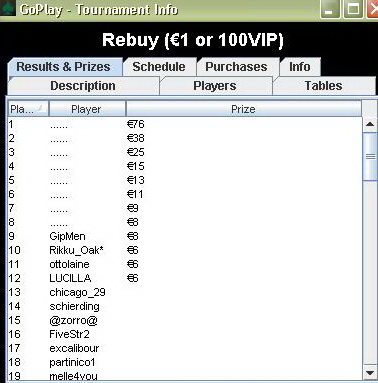Open the Description tab

tap(83, 86)
